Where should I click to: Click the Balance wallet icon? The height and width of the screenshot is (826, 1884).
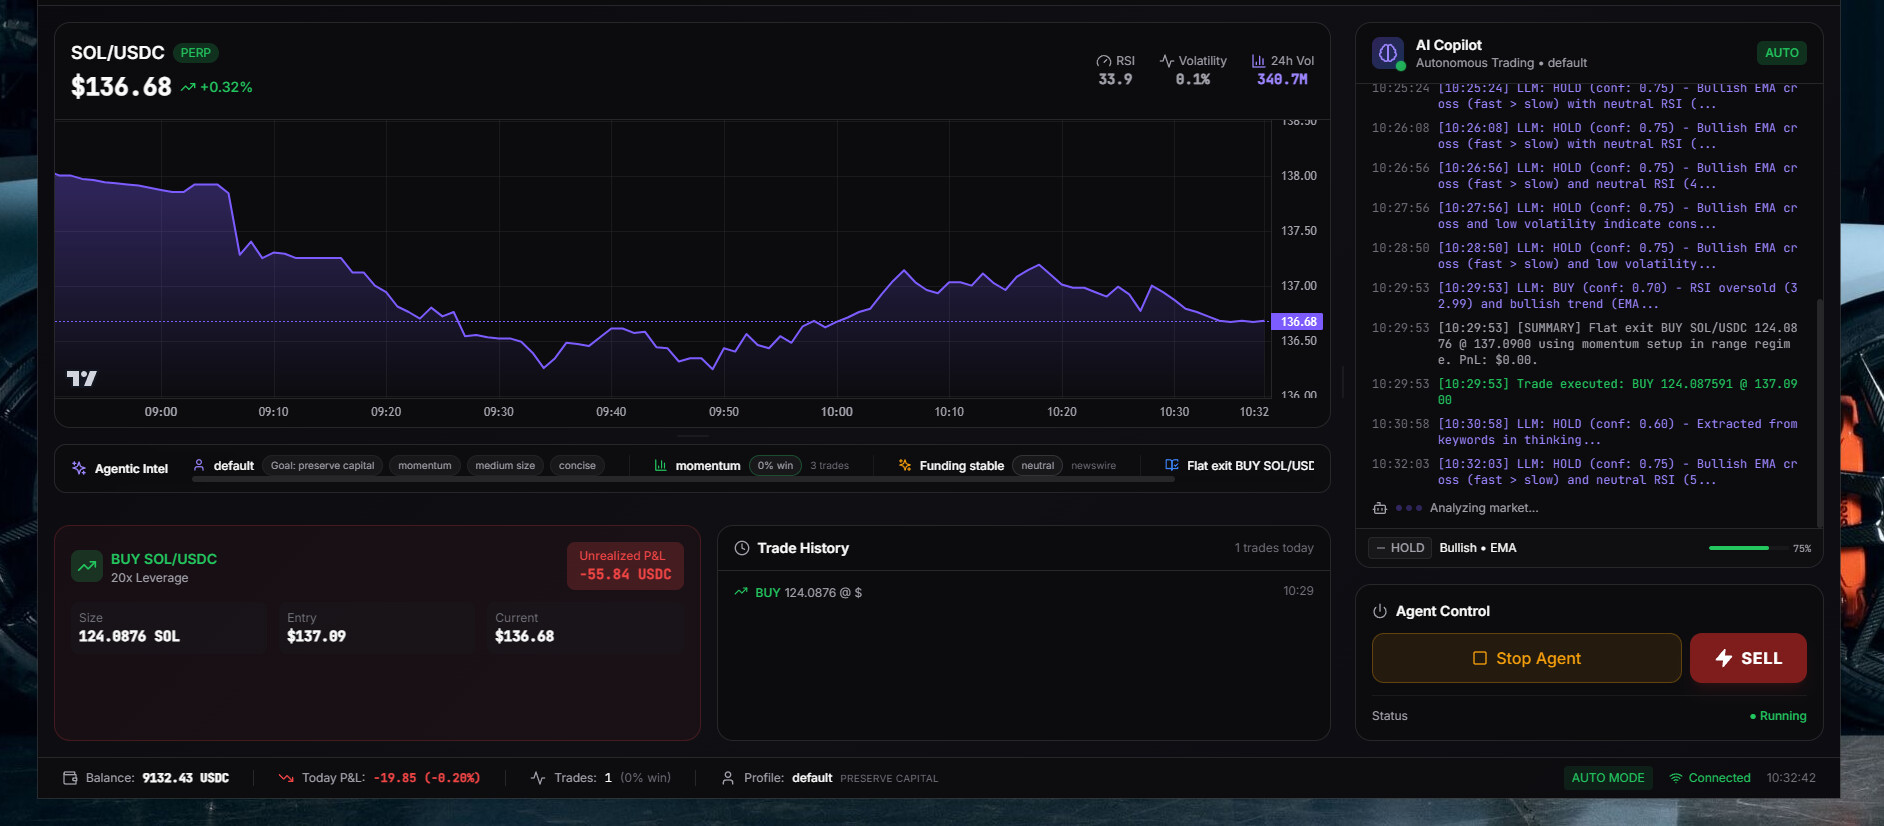pyautogui.click(x=70, y=778)
